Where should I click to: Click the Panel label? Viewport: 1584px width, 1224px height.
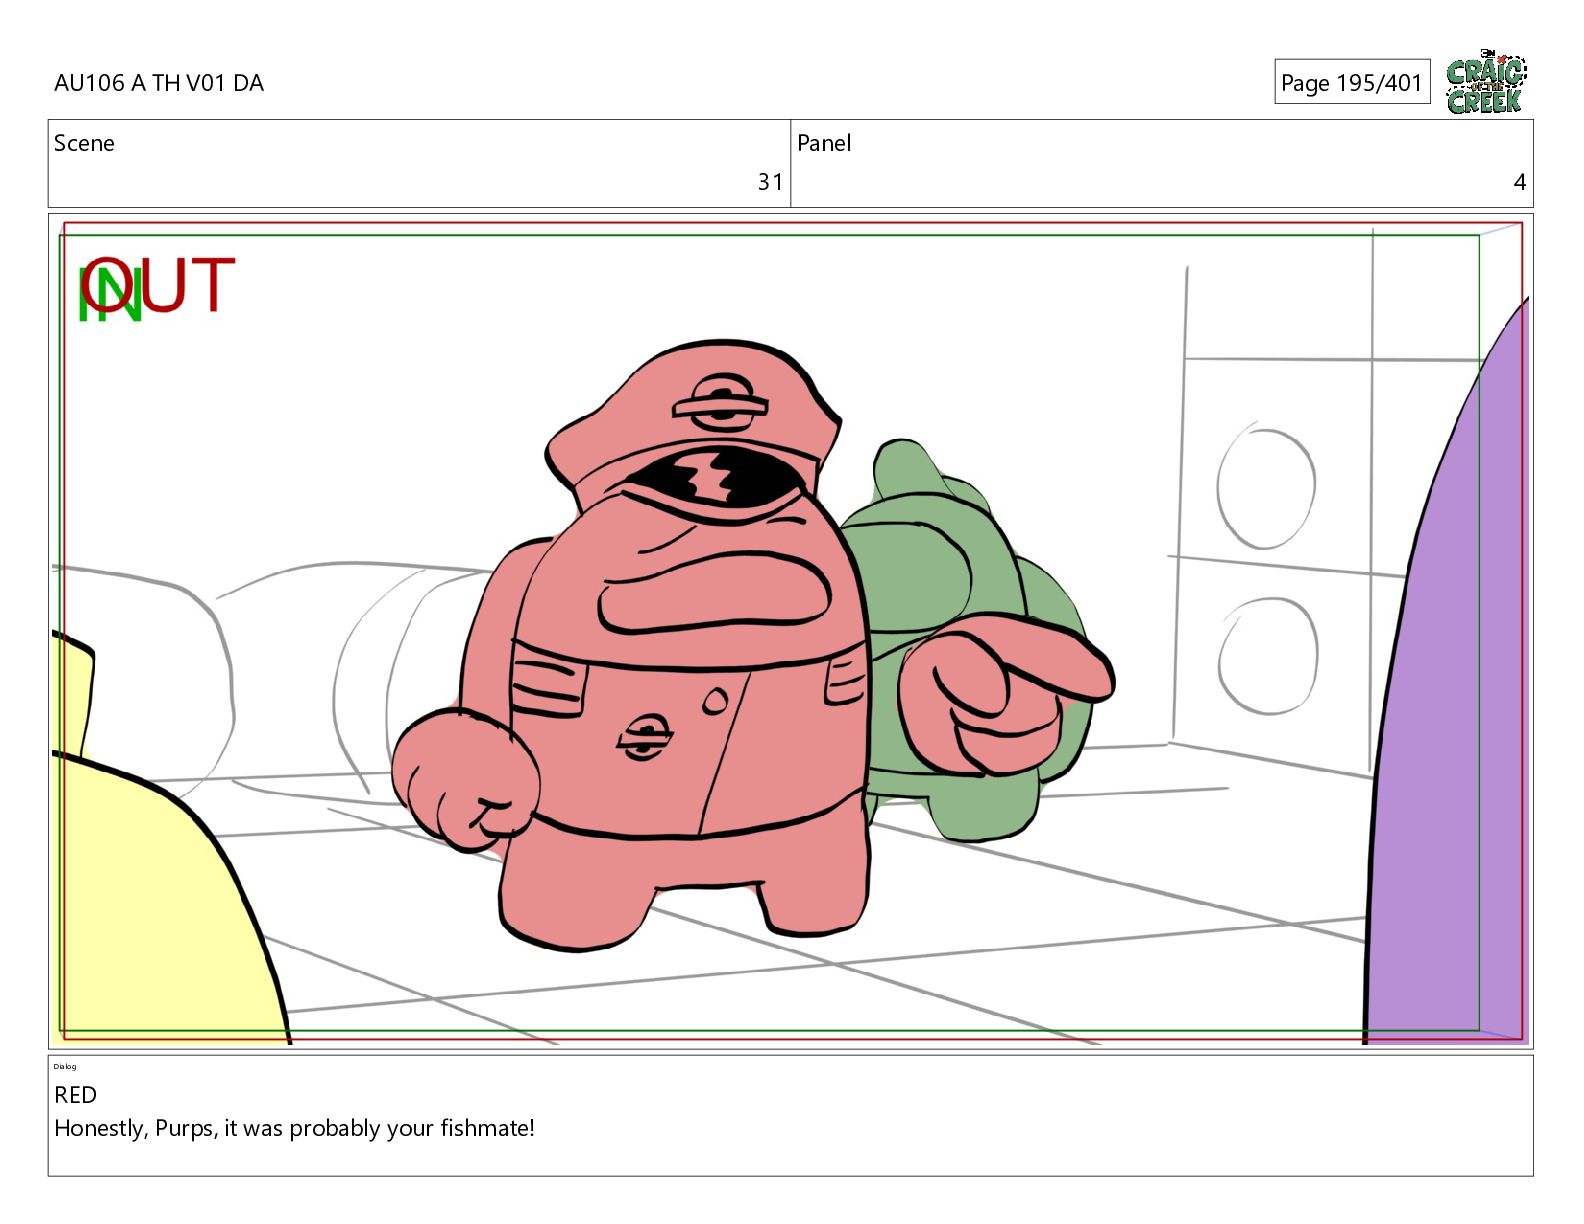(824, 143)
